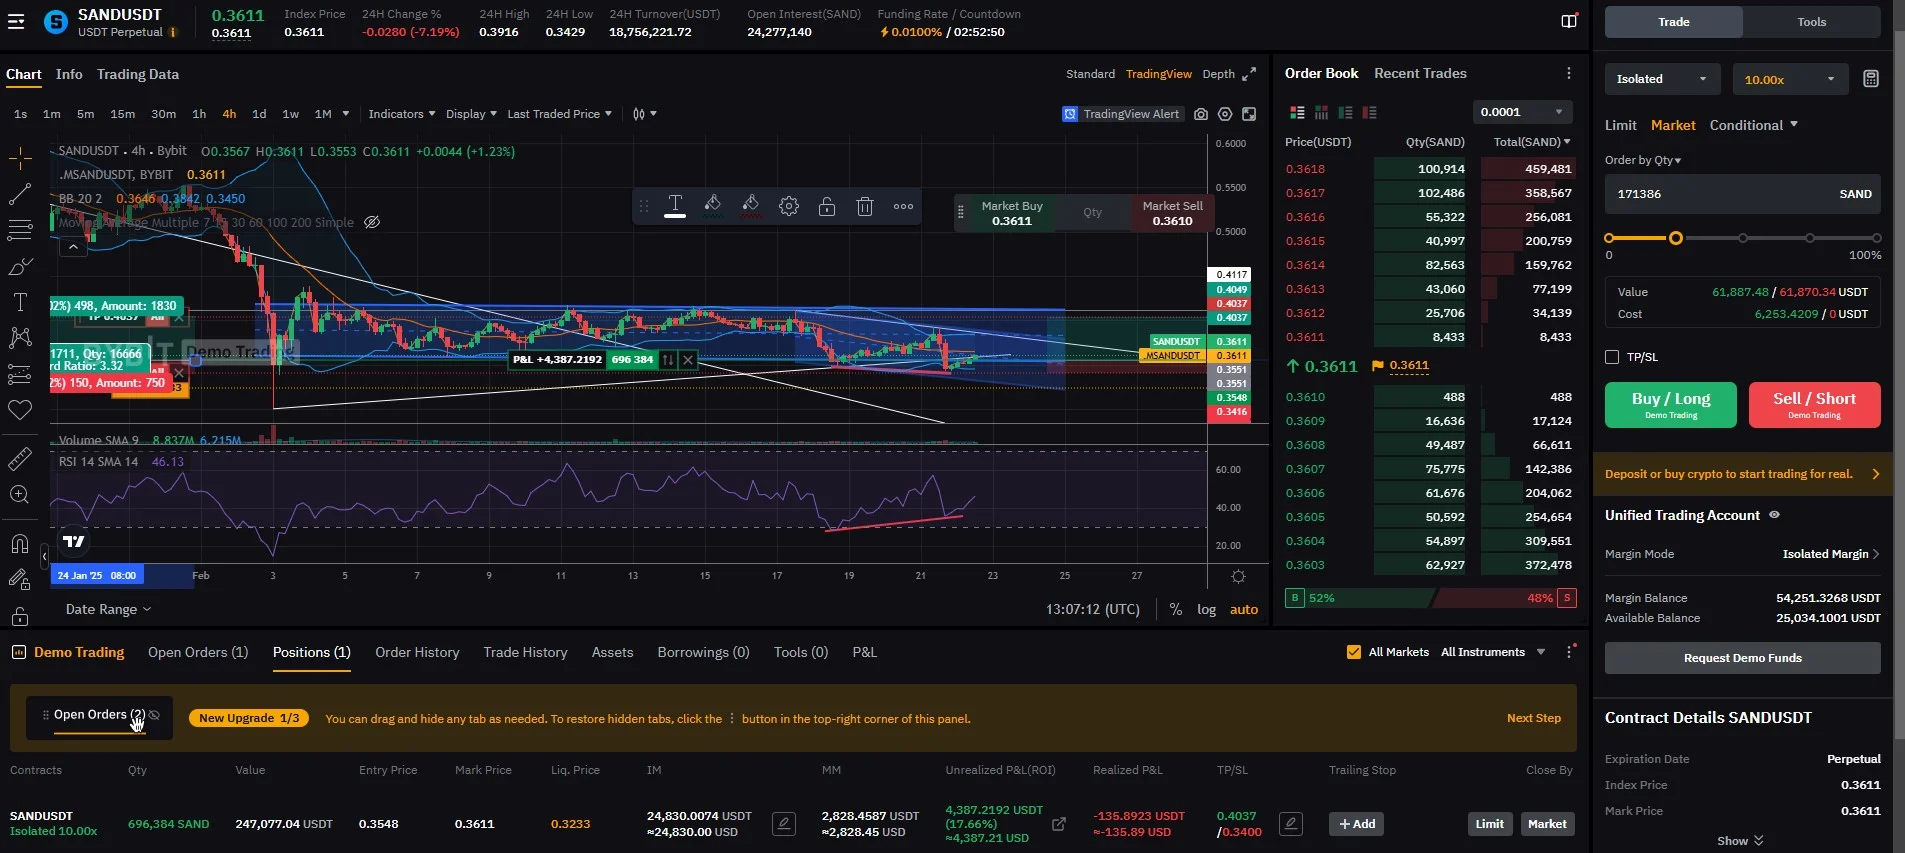Viewport: 1905px width, 853px height.
Task: Open the calculator next to leverage
Action: 1871,79
